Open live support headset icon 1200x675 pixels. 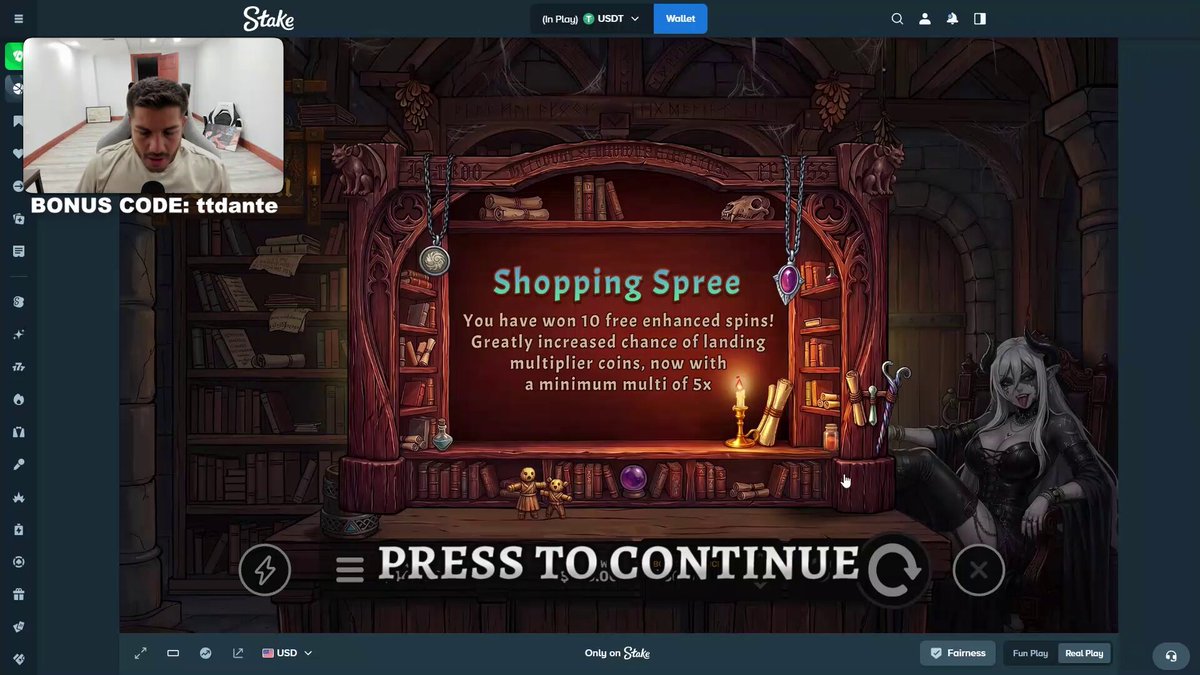(1171, 656)
